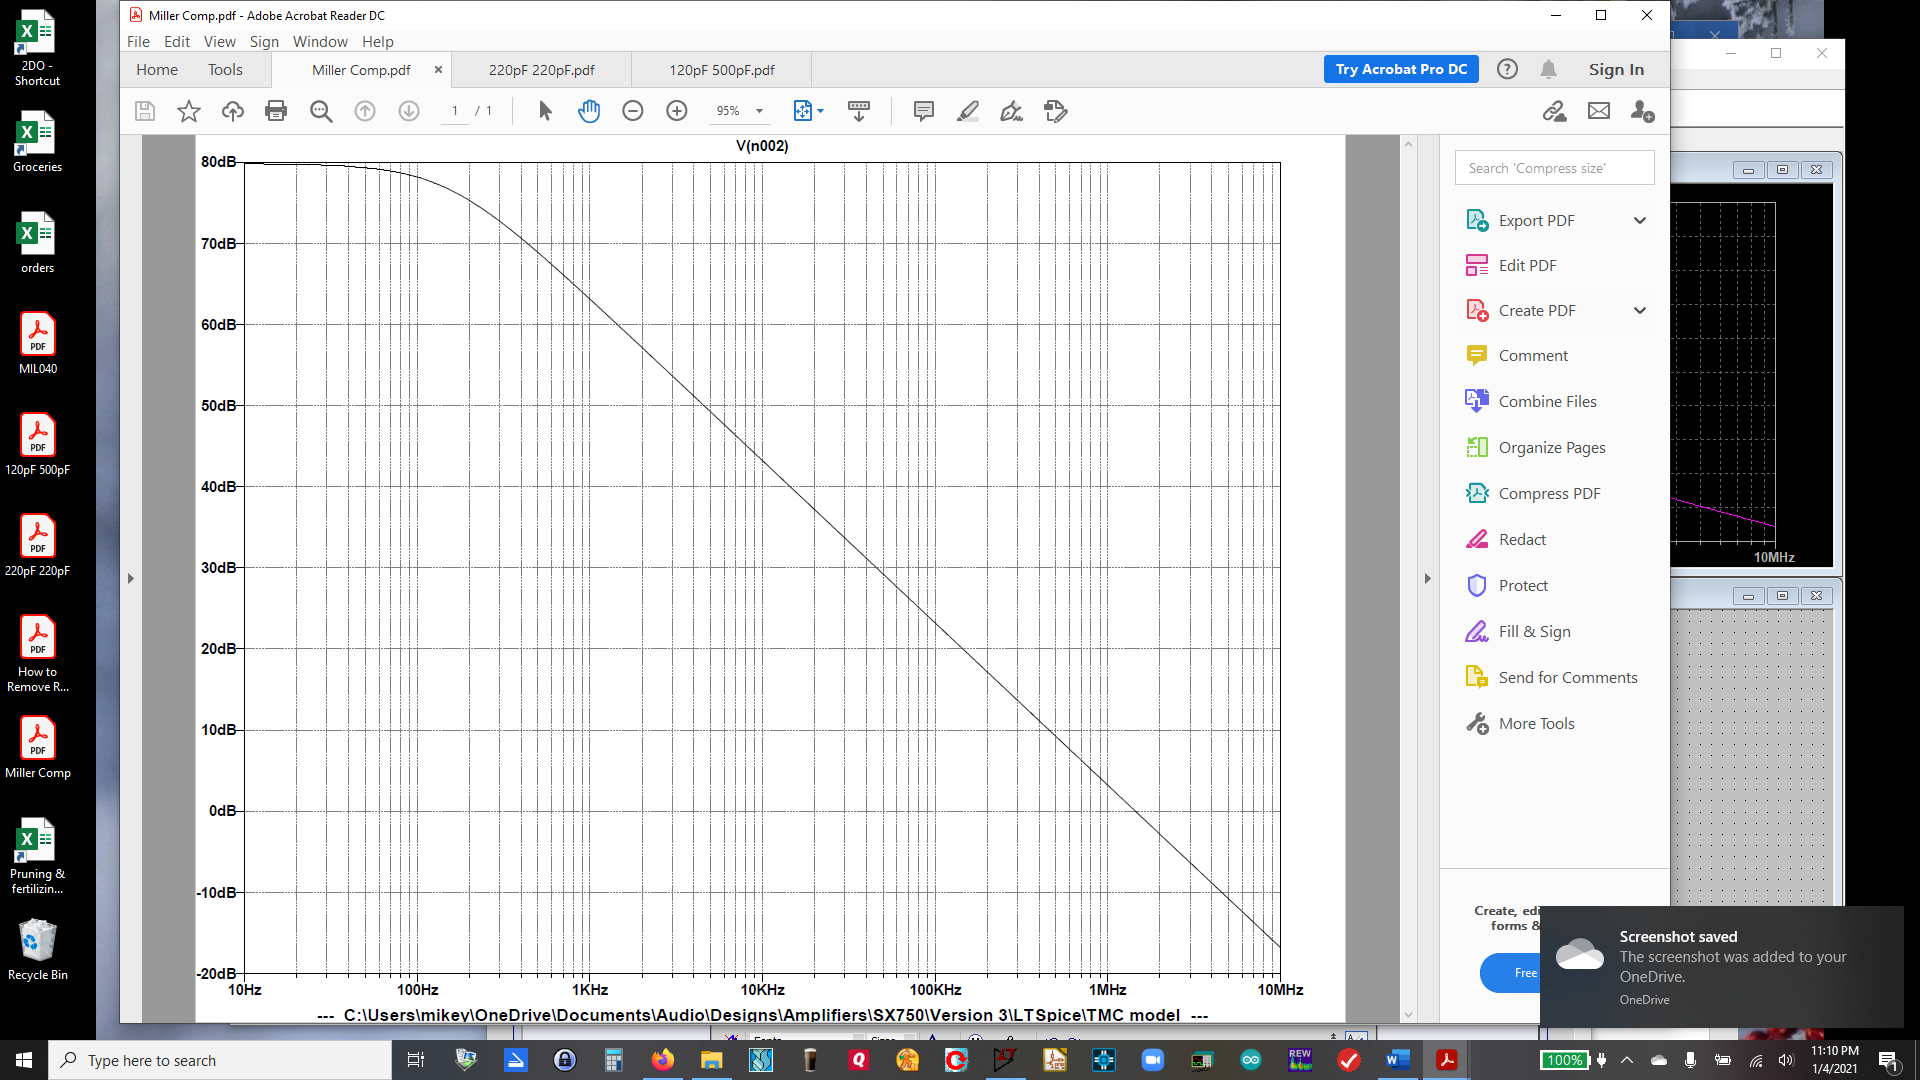Click the scrolling mode keyboard icon
1920x1080 pixels.
(859, 111)
